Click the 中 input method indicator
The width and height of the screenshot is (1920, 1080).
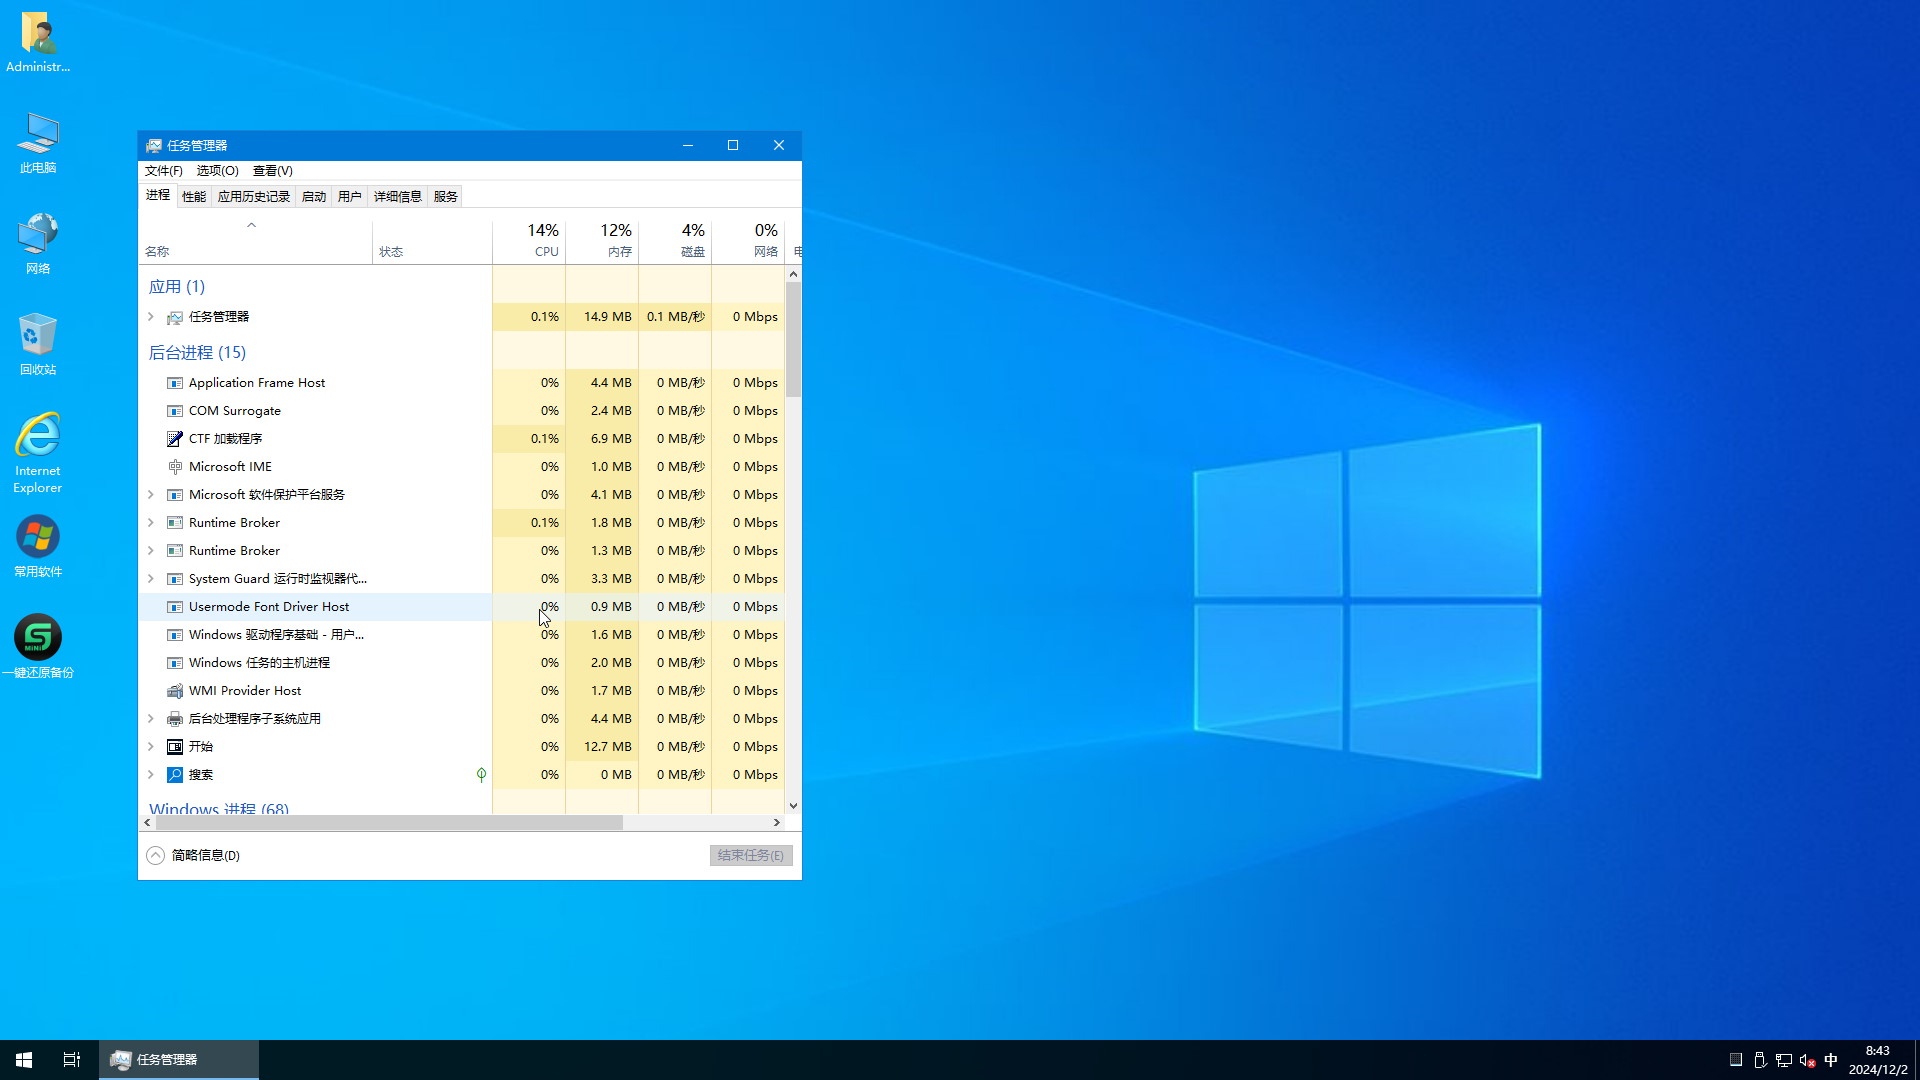(1831, 1060)
